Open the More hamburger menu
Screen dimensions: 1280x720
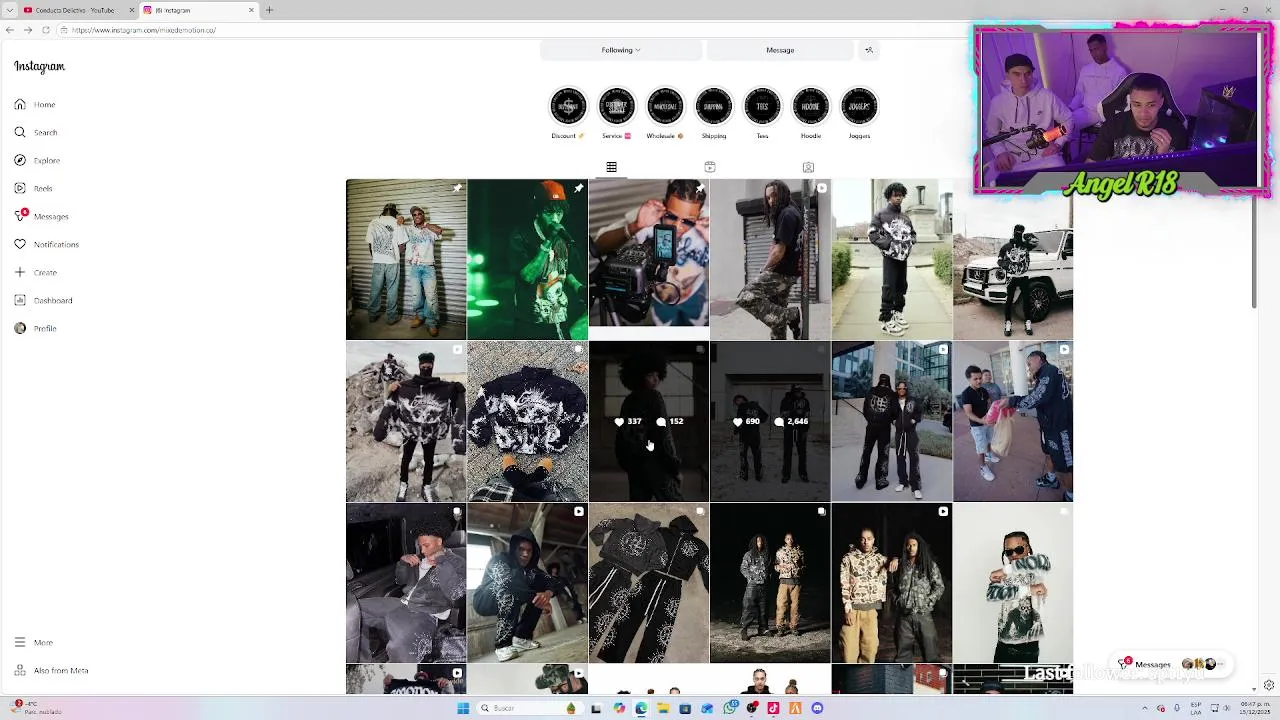pyautogui.click(x=20, y=642)
